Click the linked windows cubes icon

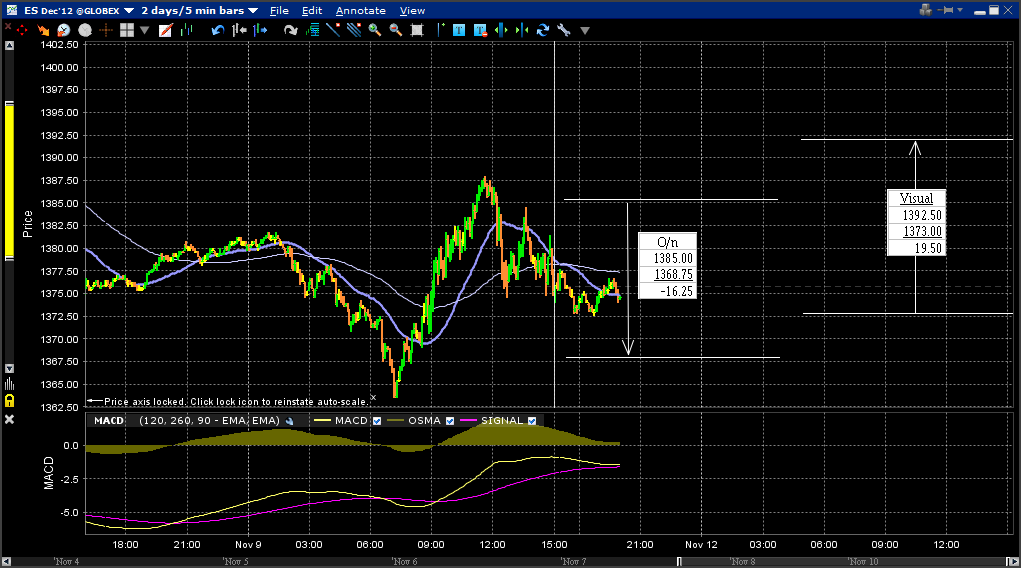tap(925, 10)
